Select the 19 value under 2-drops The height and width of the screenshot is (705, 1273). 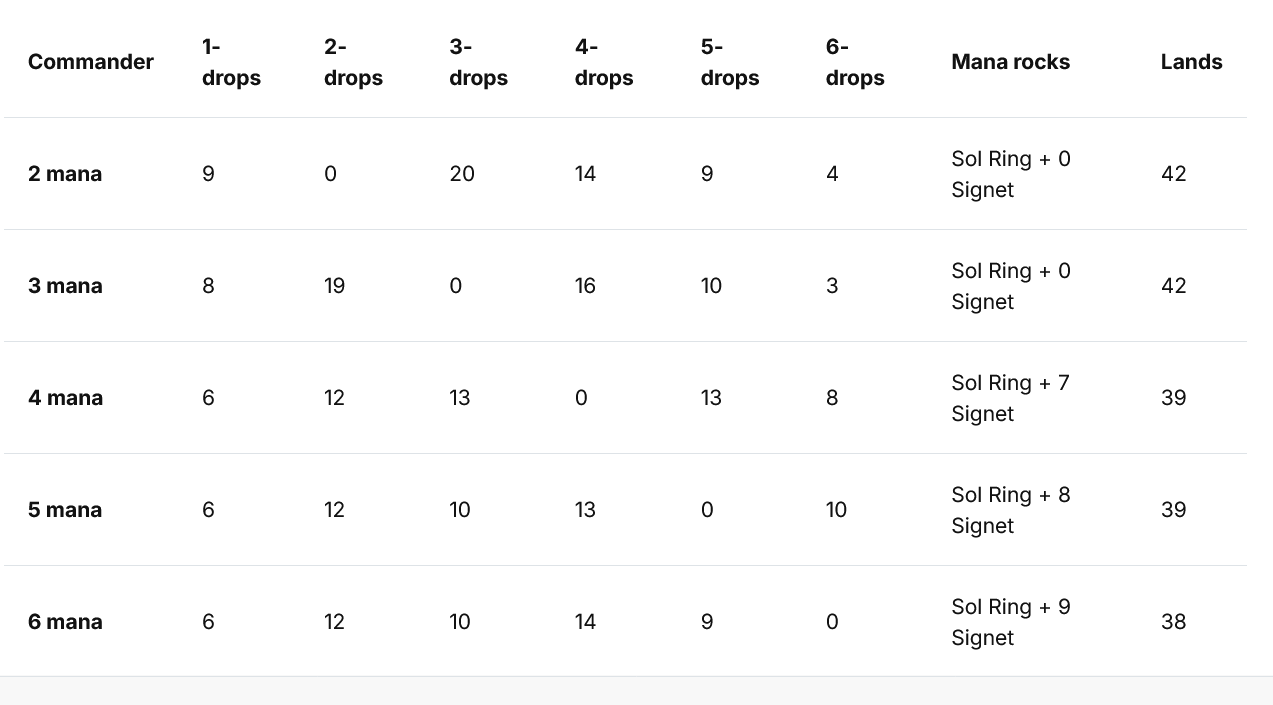[x=334, y=286]
